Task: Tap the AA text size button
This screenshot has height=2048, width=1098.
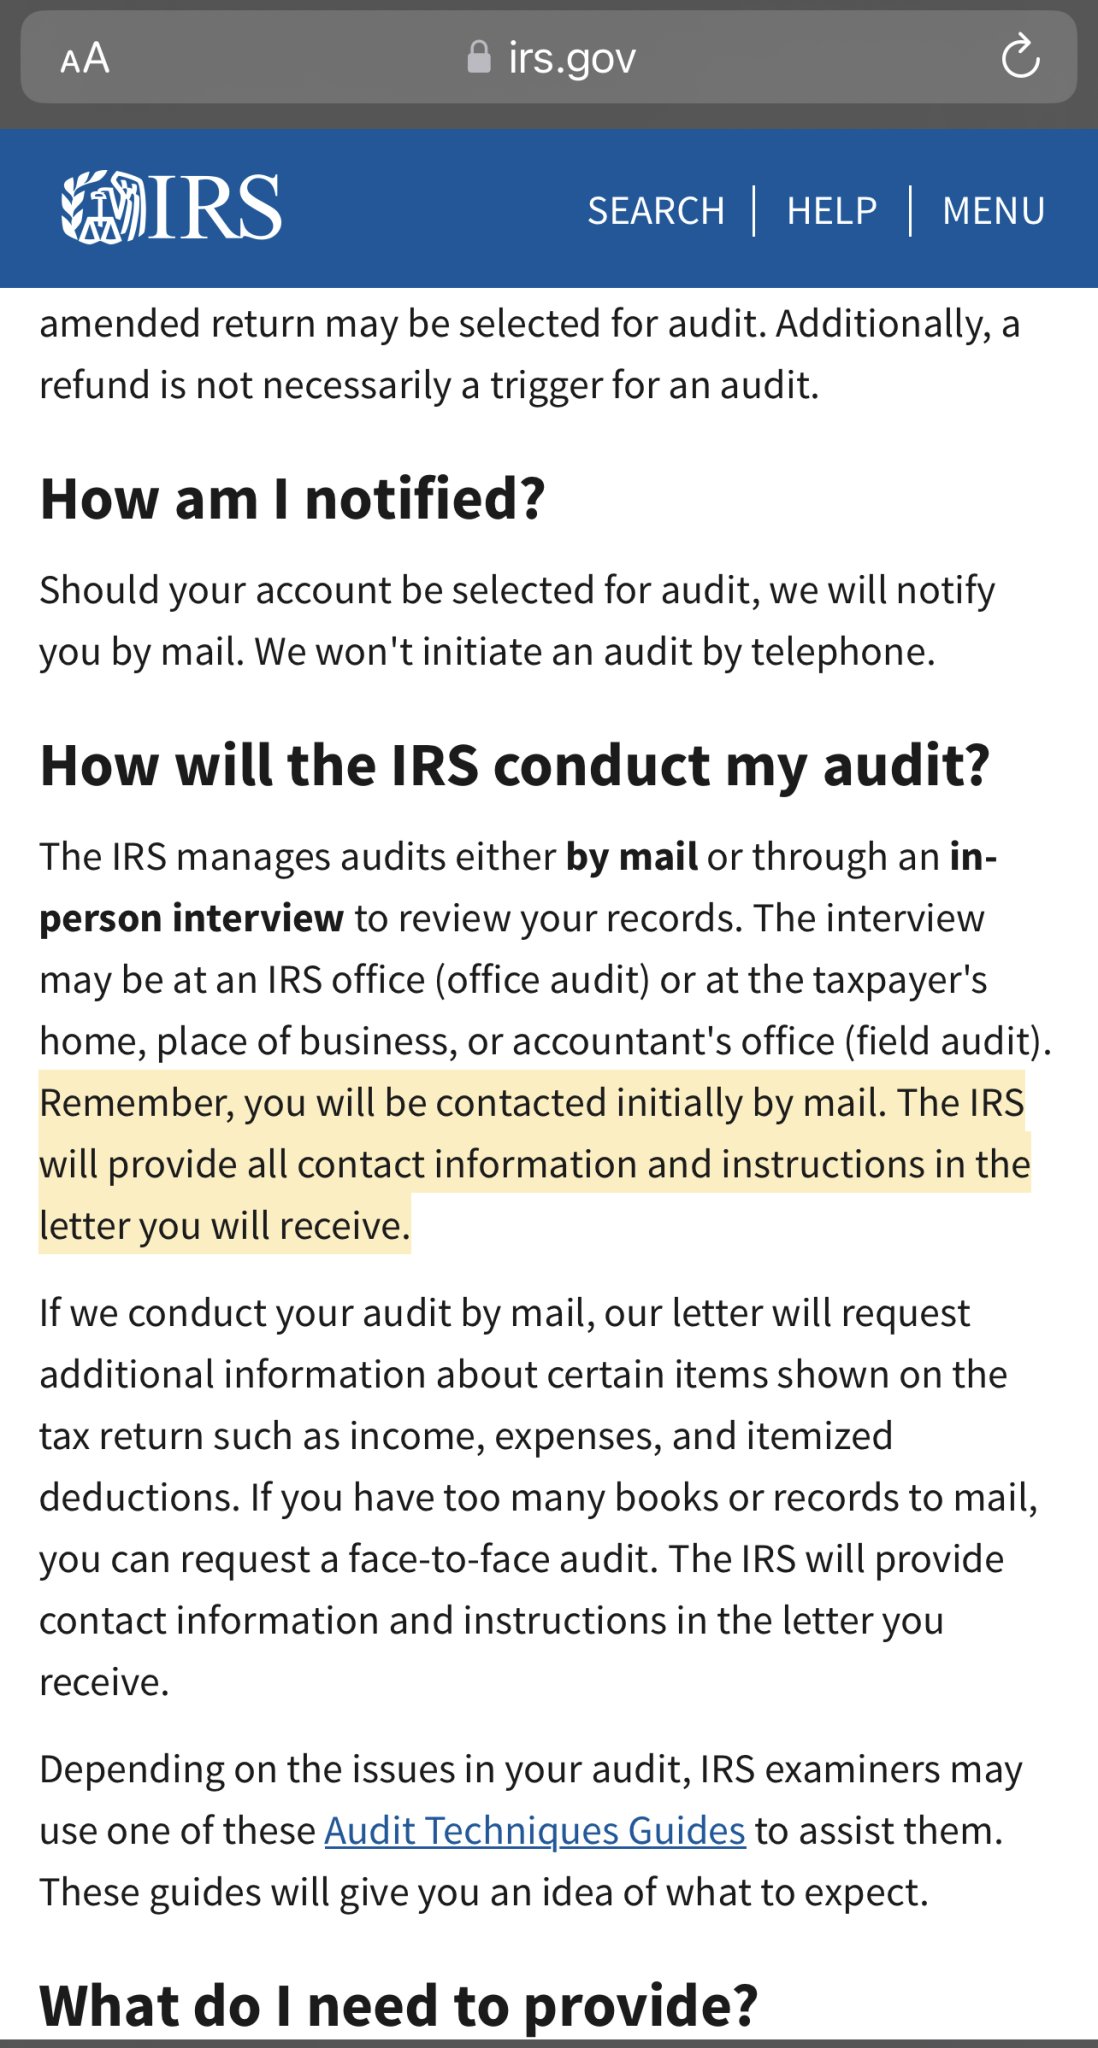Action: coord(85,58)
